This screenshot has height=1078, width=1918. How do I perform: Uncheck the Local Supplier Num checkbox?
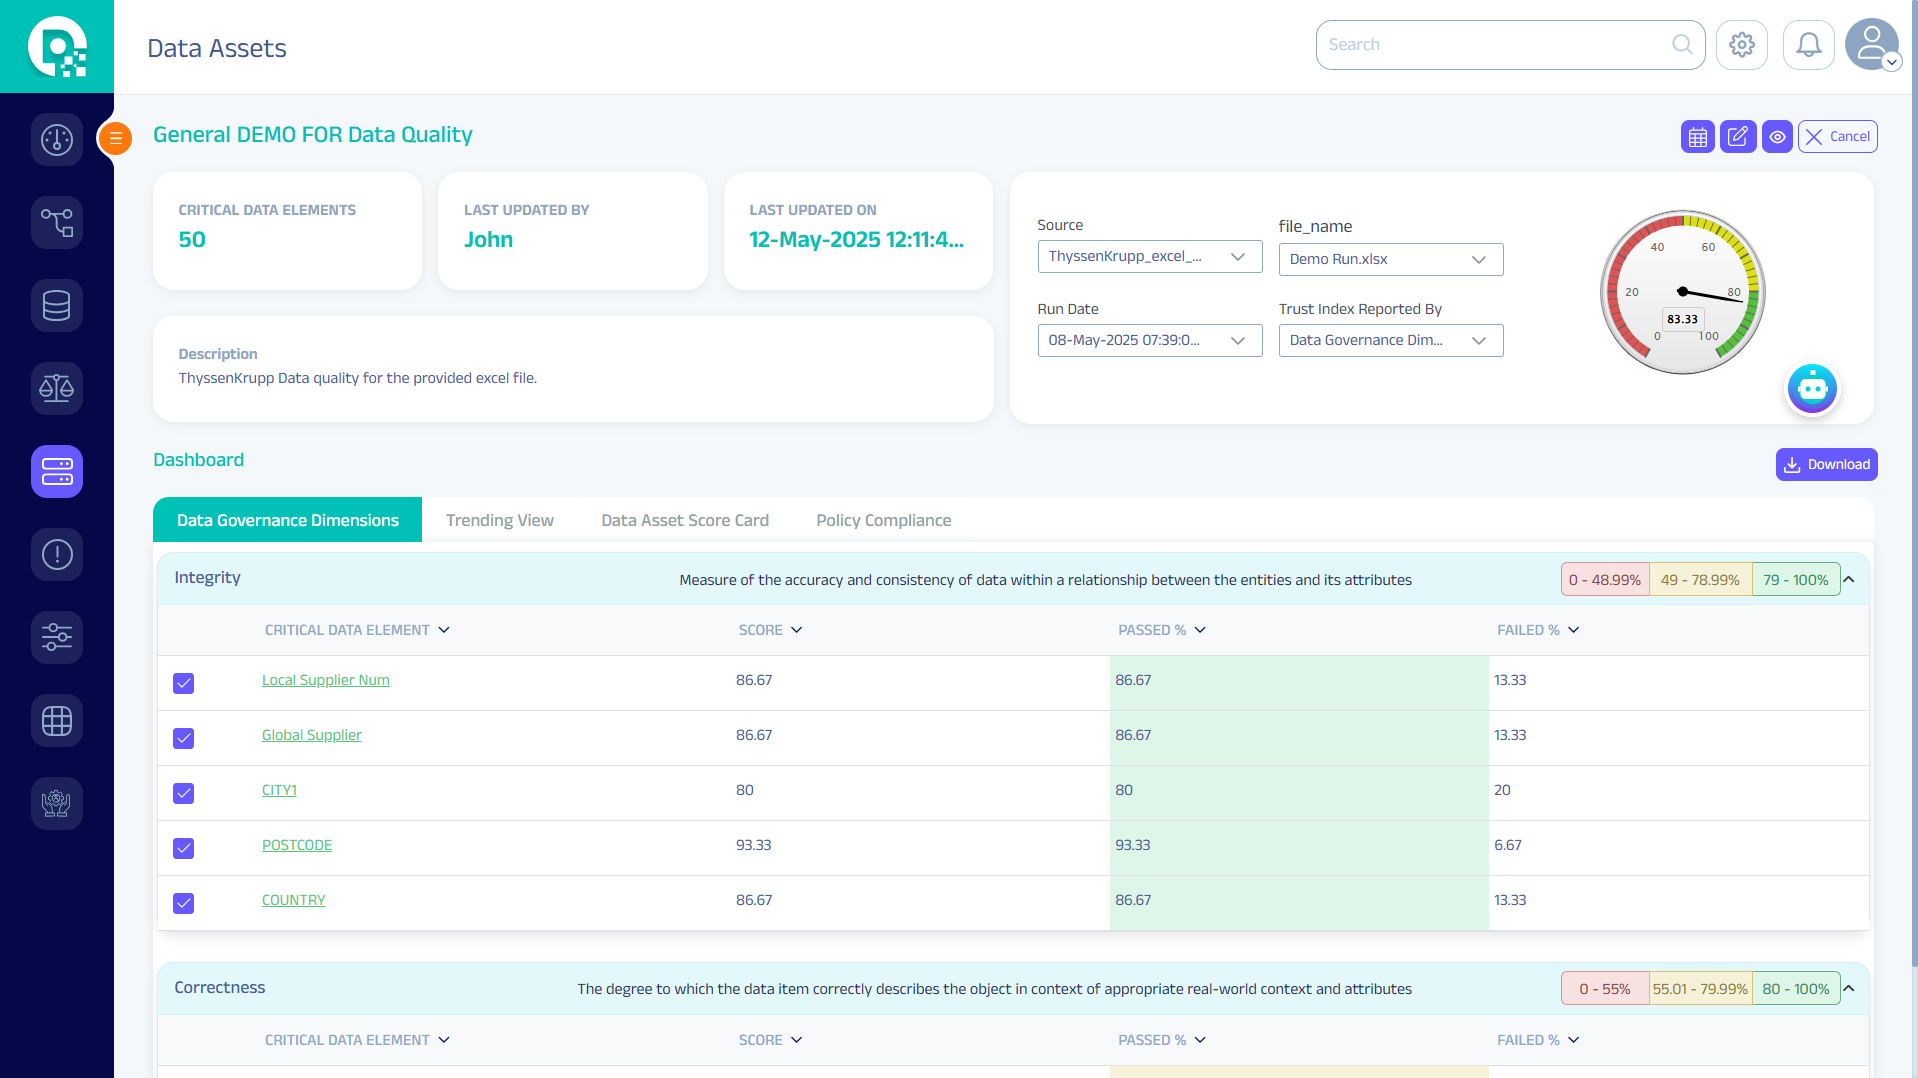click(184, 683)
